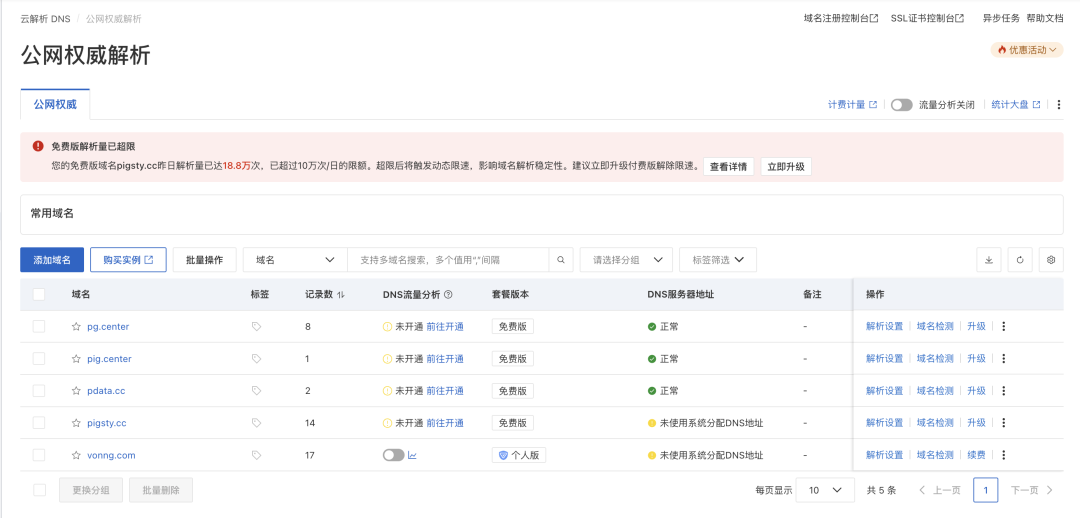Screen dimensions: 1080x518
Task: Check the pg.center row checkbox
Action: [x=39, y=327]
